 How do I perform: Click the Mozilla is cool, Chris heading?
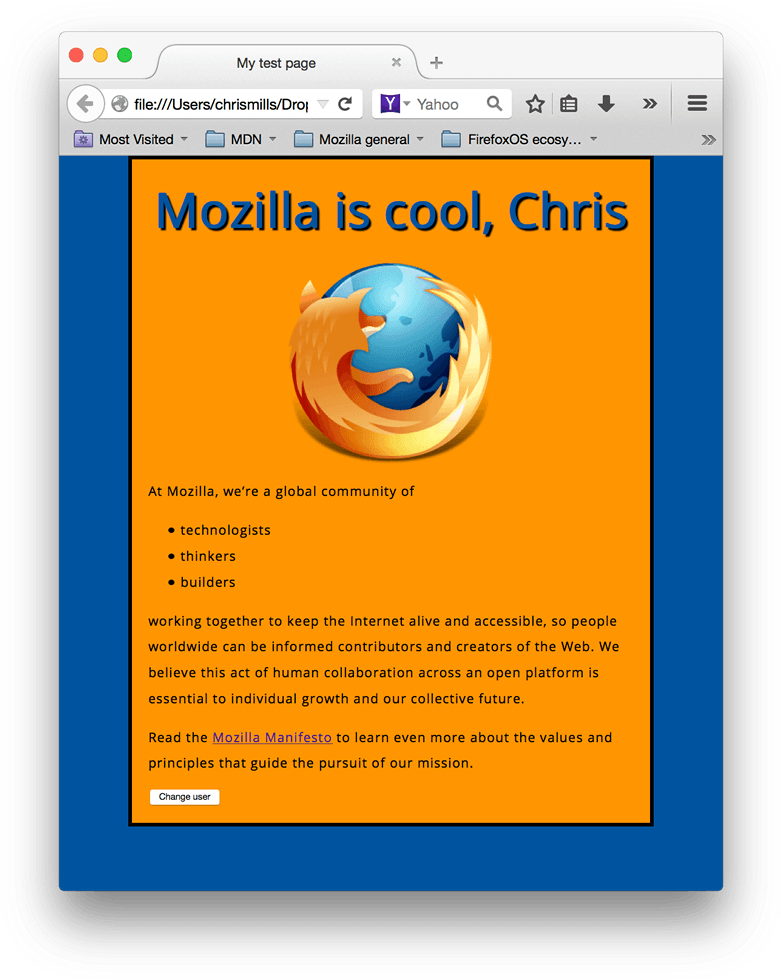click(392, 212)
